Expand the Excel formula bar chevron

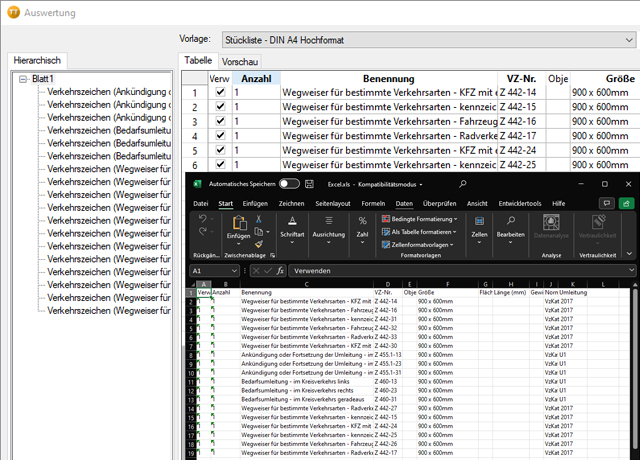632,270
